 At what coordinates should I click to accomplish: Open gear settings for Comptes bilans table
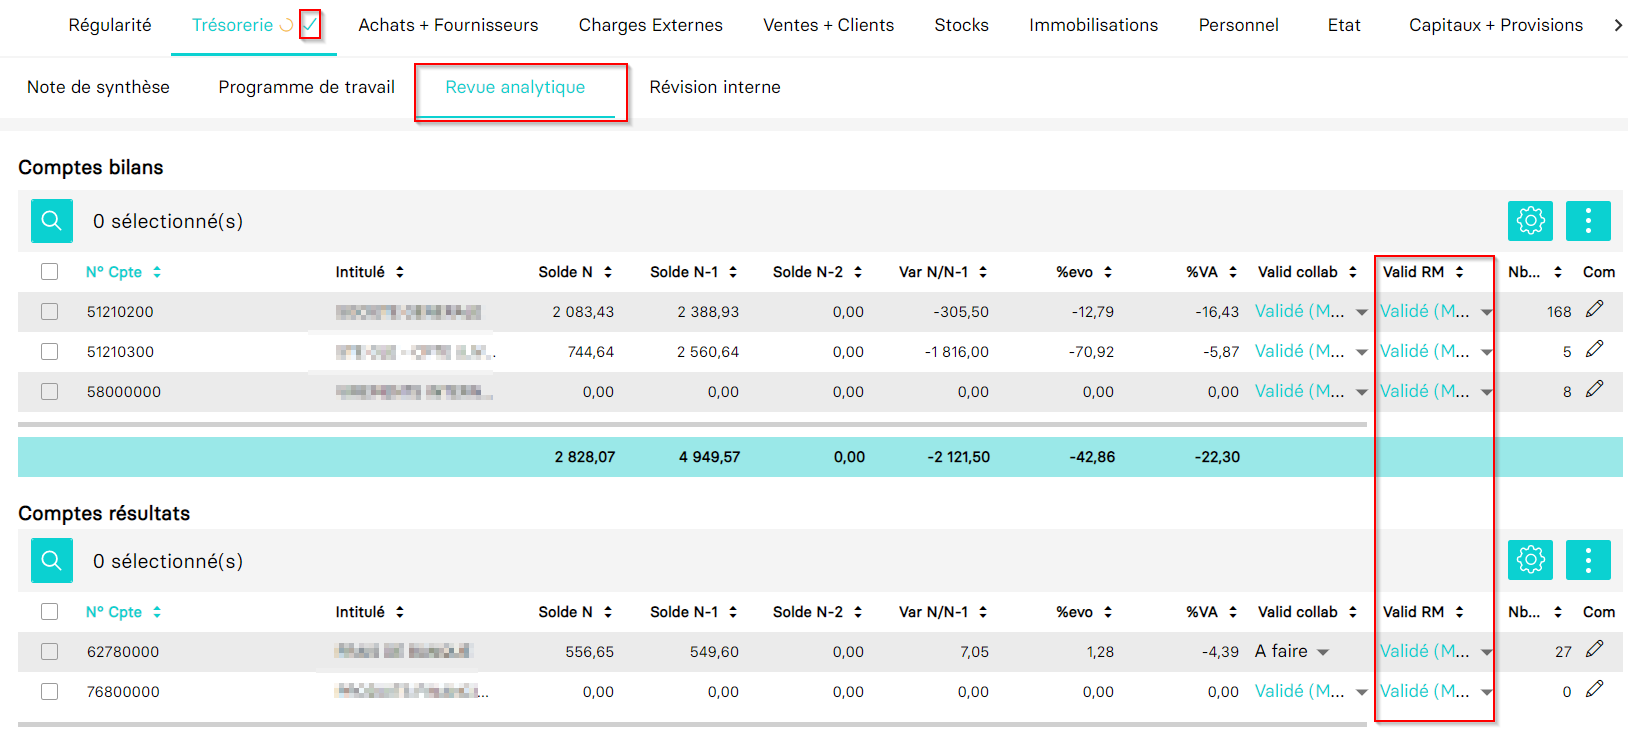[1531, 220]
